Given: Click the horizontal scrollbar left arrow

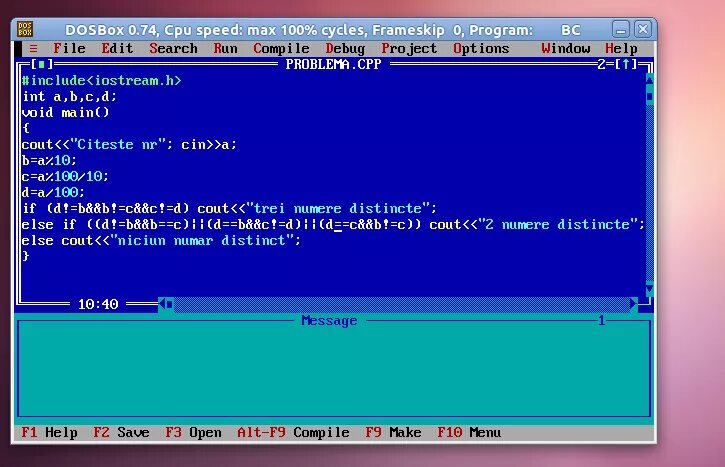Looking at the screenshot, I should coord(162,304).
